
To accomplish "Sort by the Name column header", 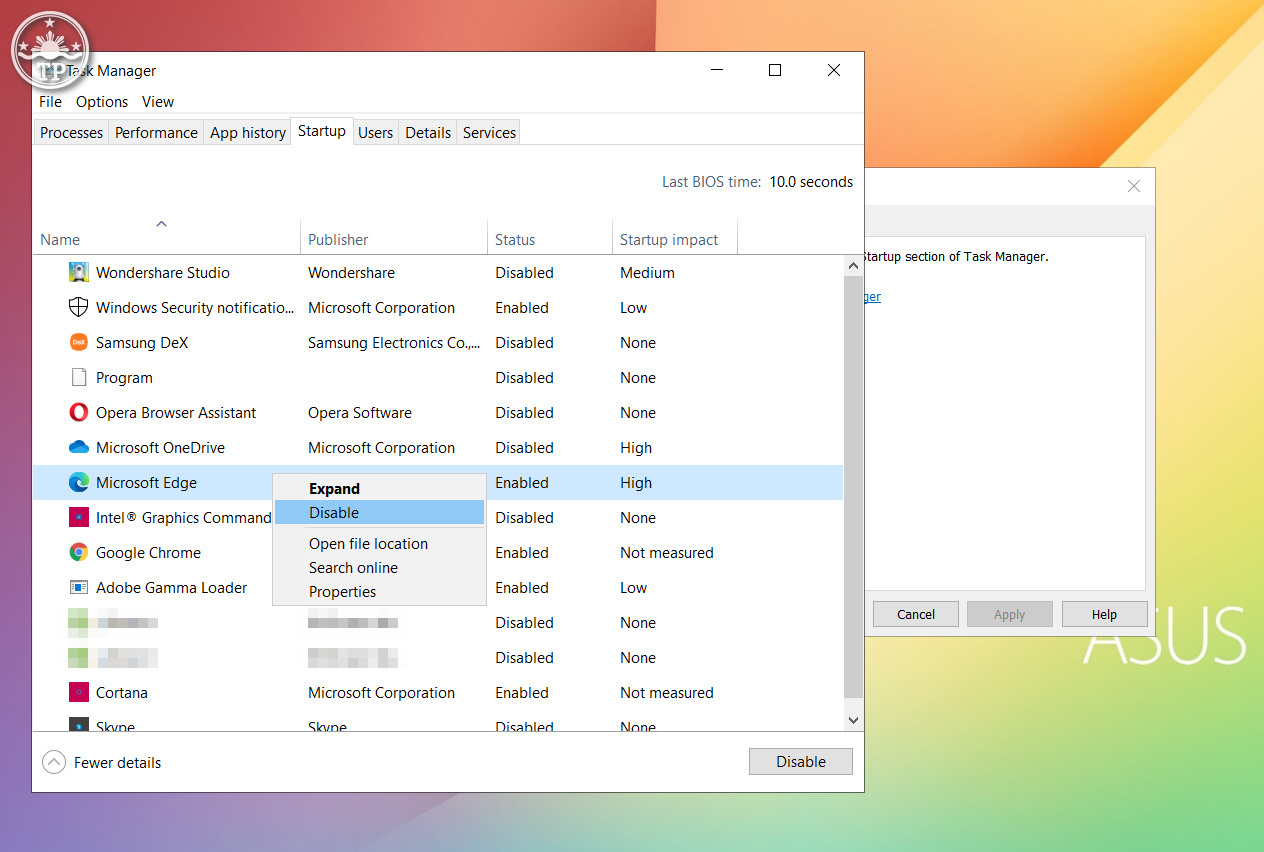I will 166,239.
